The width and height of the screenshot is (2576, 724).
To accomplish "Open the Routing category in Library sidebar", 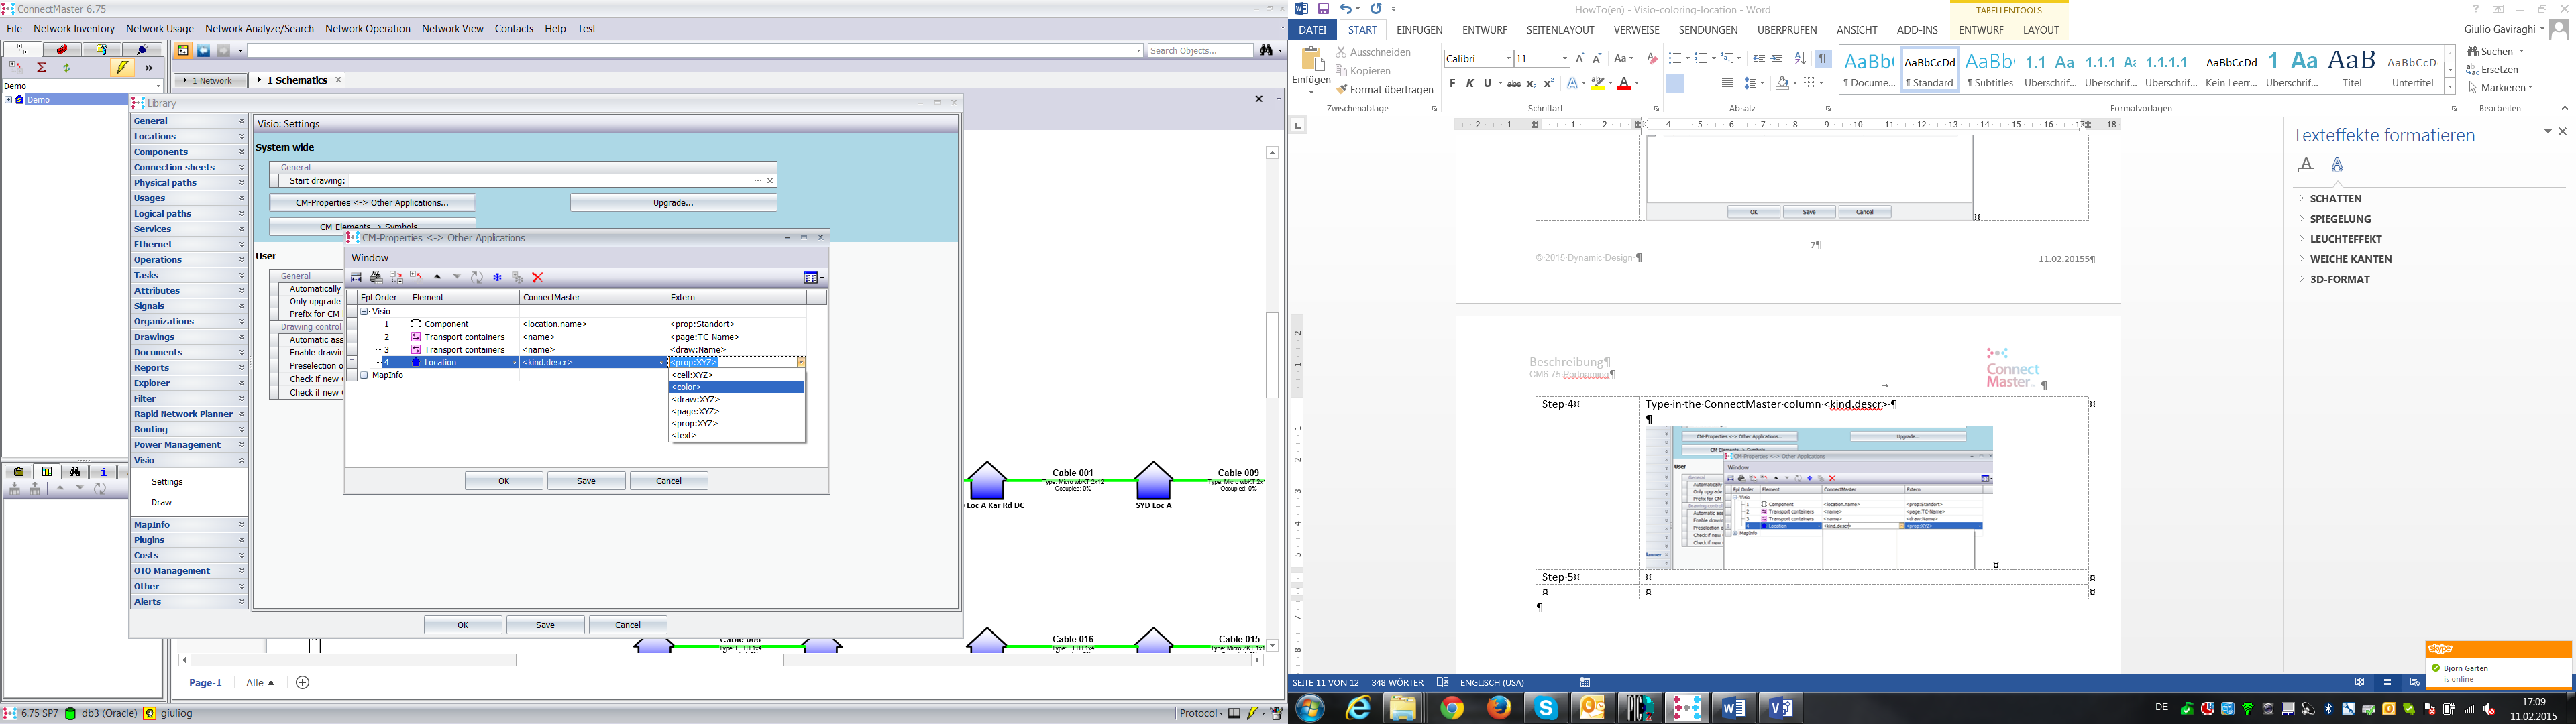I will tap(188, 429).
